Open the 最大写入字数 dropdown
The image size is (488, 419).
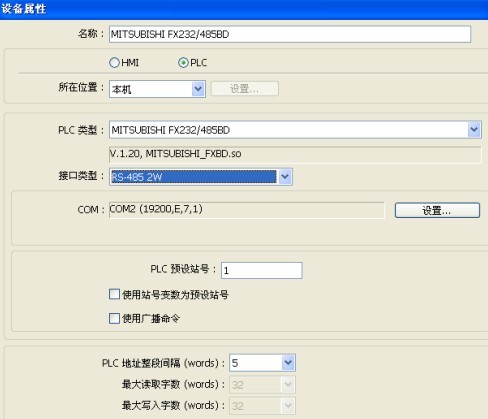262,406
